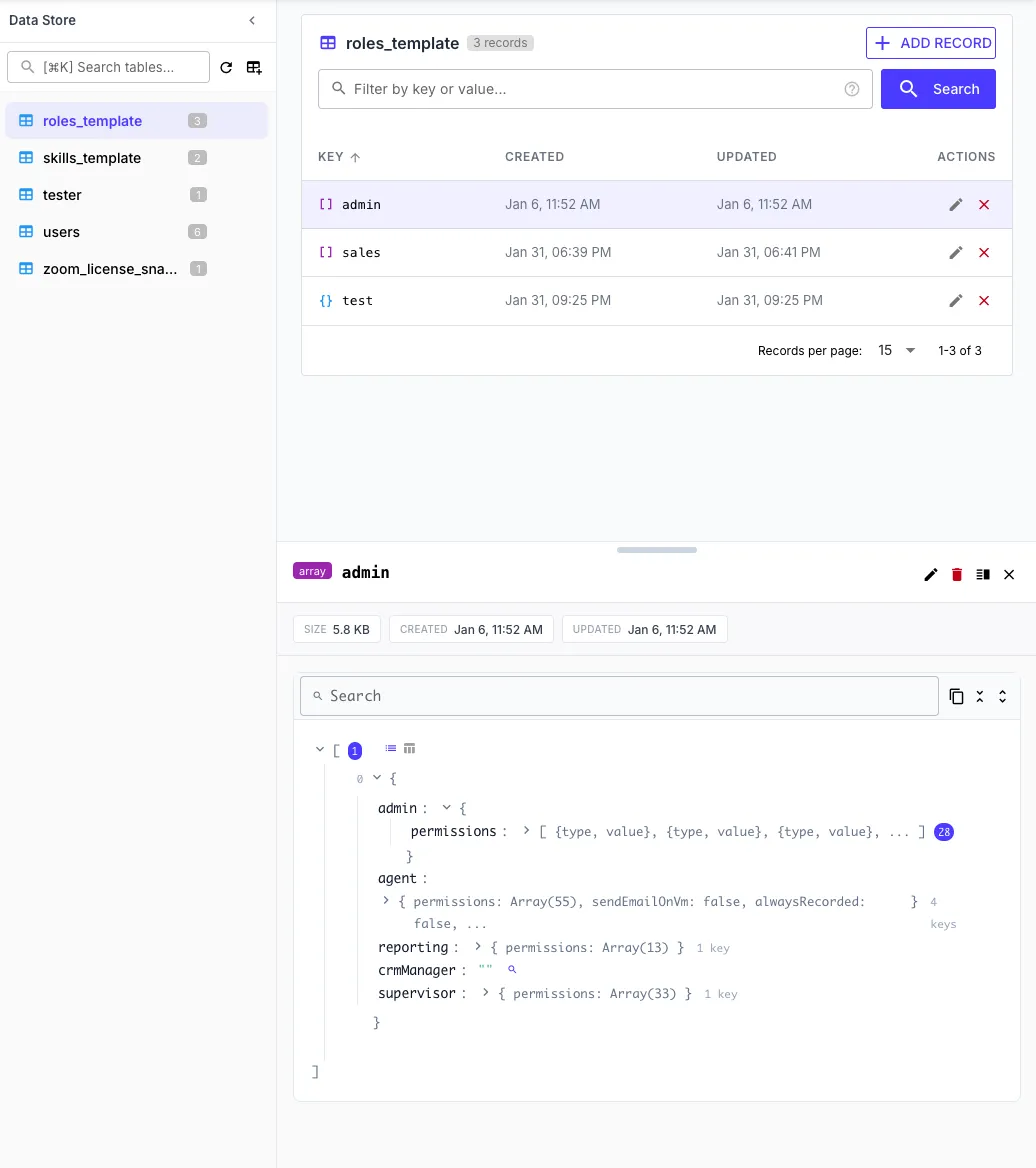Create a new table via the add-table icon
Viewport: 1036px width, 1168px height.
[253, 67]
